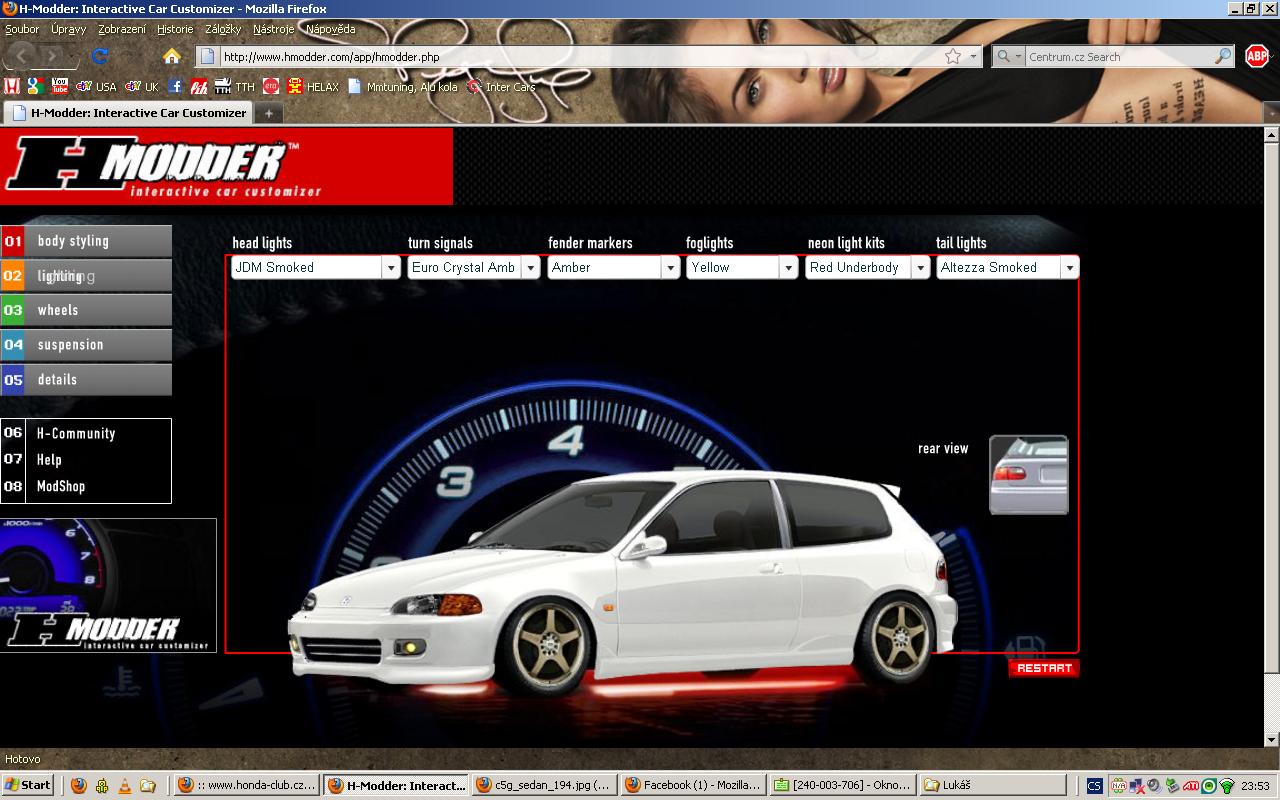Open the Záložky menu
This screenshot has width=1280, height=800.
(223, 30)
